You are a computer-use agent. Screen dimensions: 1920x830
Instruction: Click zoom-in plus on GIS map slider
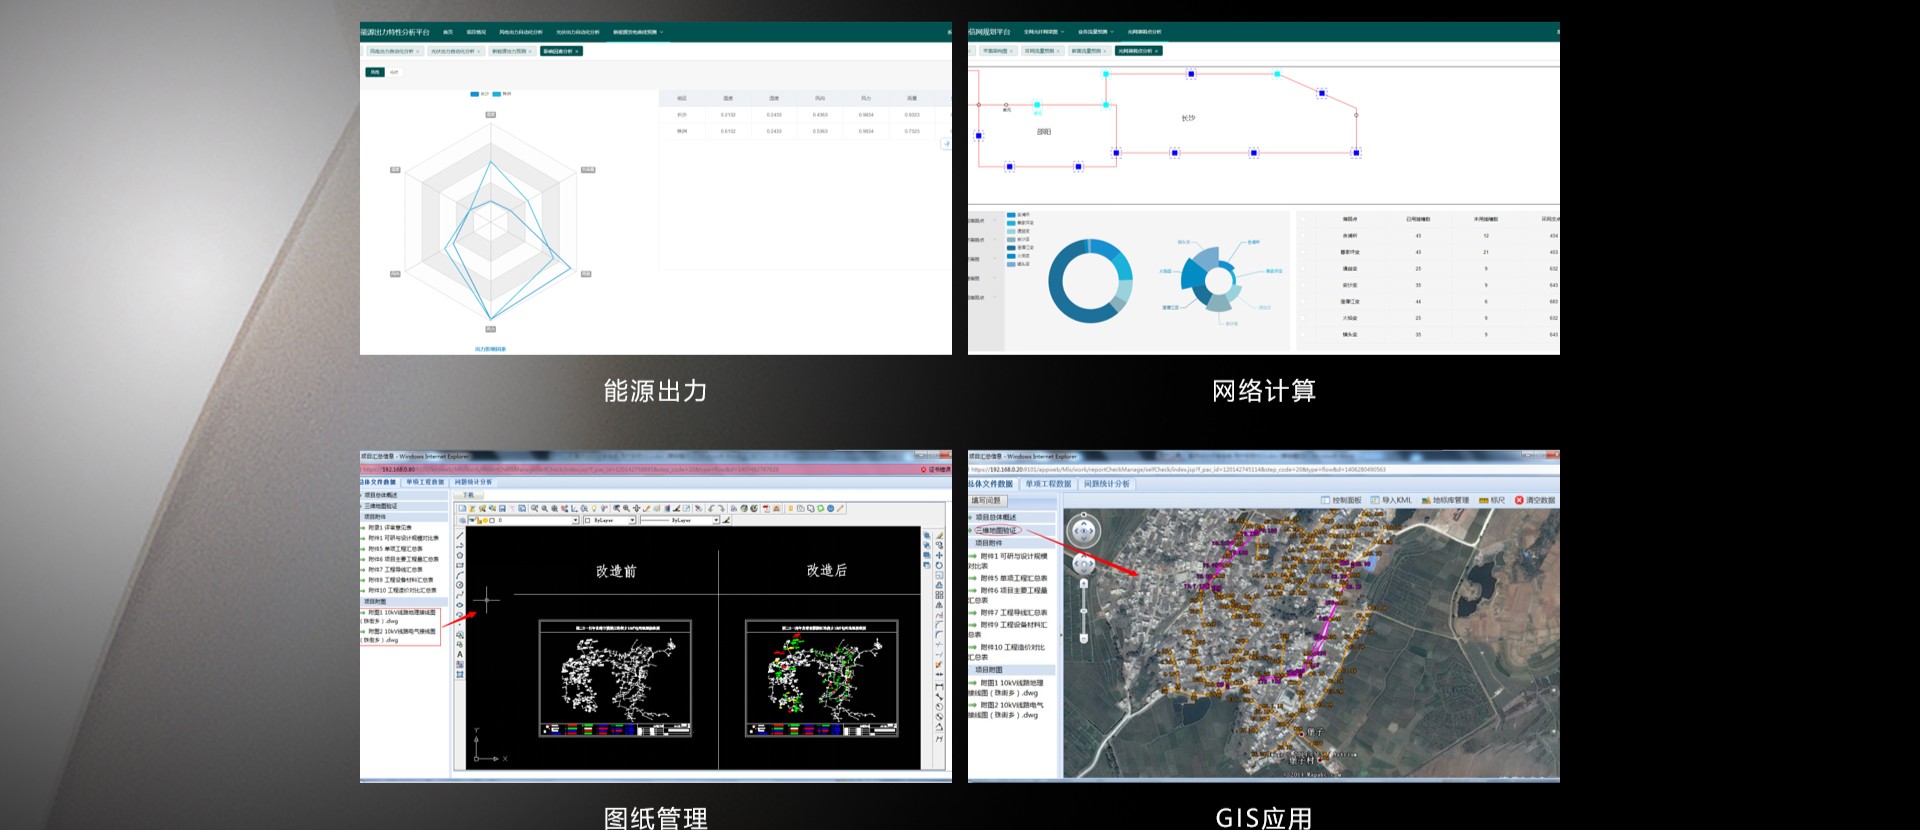pyautogui.click(x=1084, y=584)
